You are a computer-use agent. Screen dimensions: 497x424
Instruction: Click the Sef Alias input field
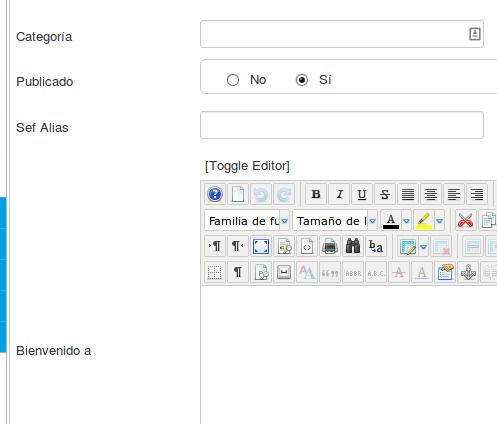(x=342, y=125)
